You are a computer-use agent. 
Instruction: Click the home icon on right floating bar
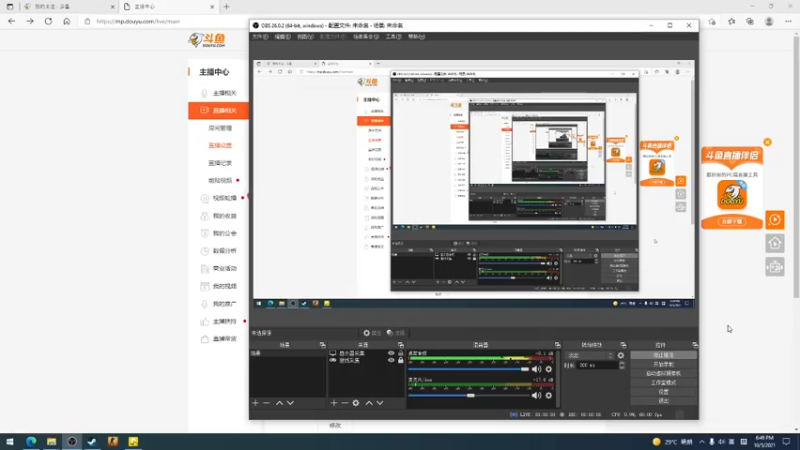pyautogui.click(x=774, y=243)
